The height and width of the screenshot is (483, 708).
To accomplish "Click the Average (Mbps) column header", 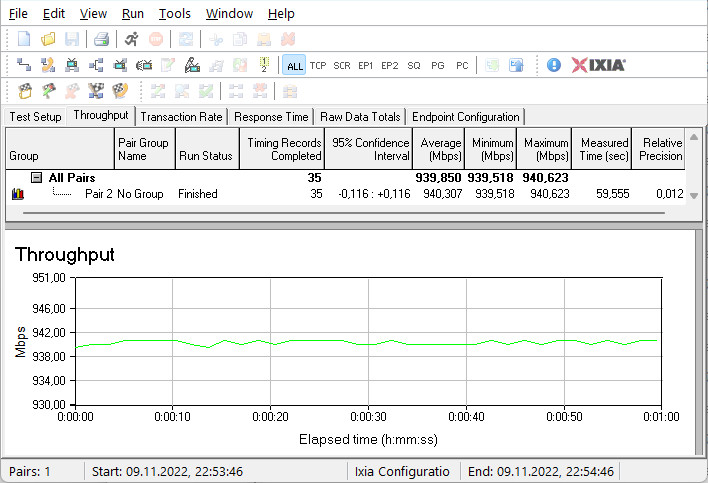I will [x=439, y=149].
